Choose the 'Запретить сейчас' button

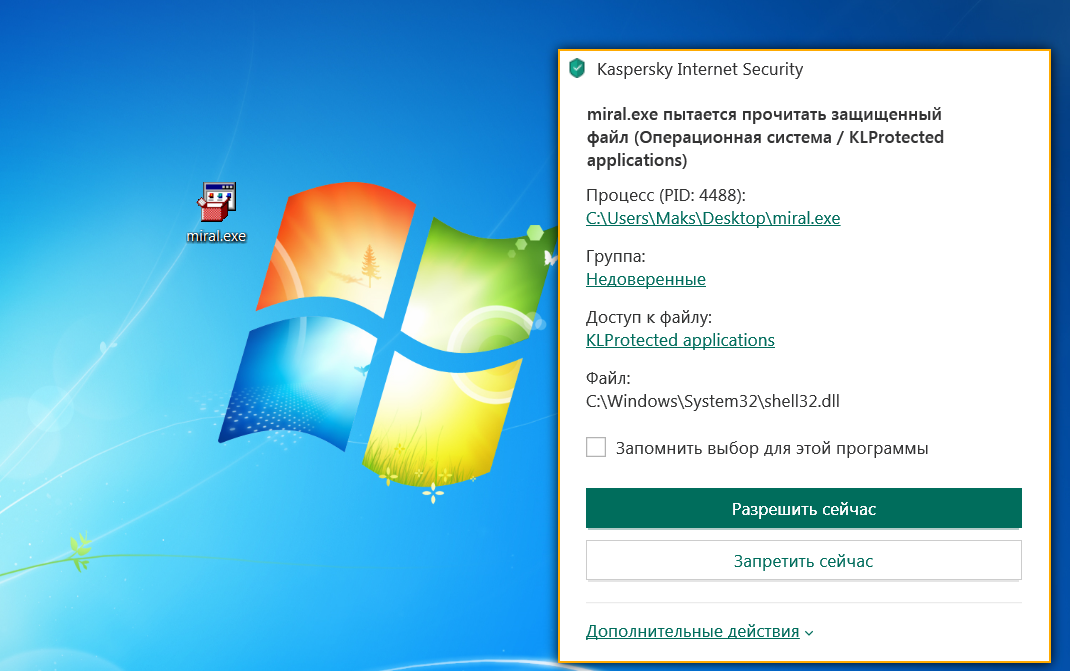pos(803,560)
